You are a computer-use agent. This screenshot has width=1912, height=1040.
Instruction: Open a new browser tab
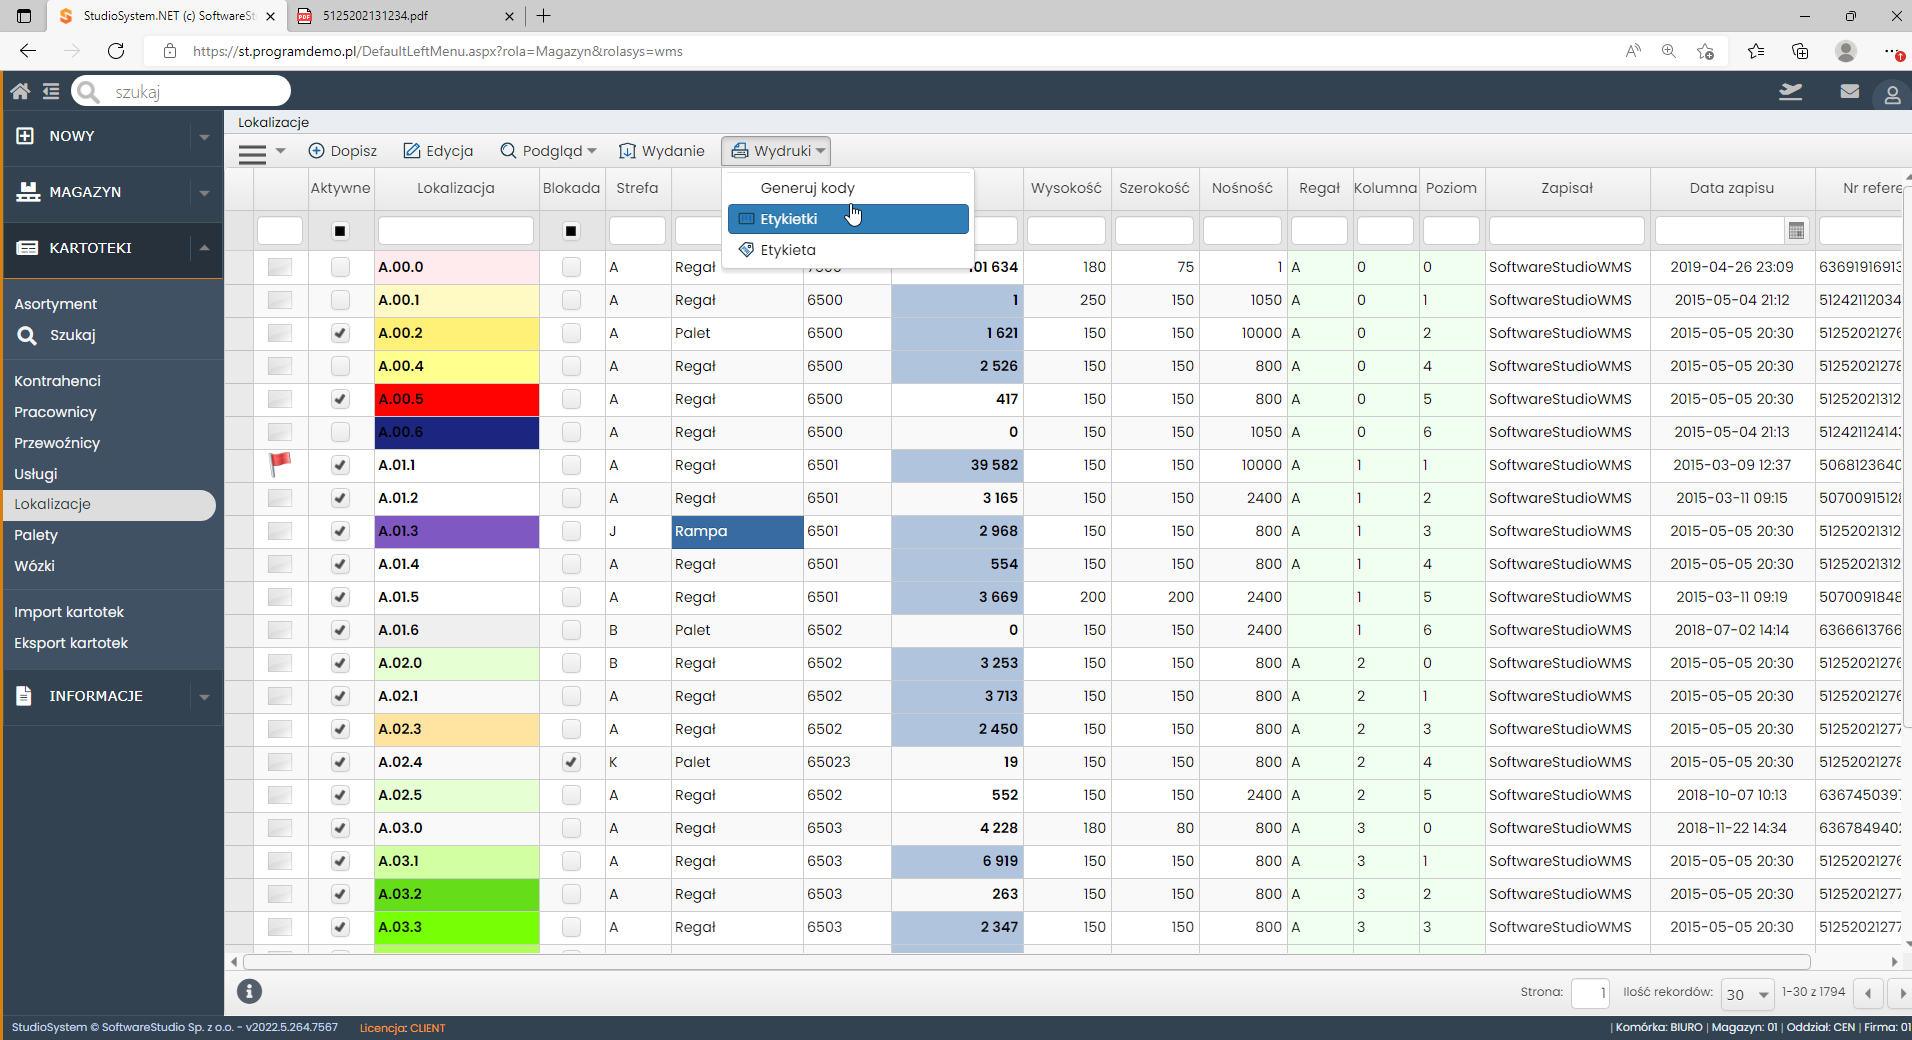click(x=543, y=16)
